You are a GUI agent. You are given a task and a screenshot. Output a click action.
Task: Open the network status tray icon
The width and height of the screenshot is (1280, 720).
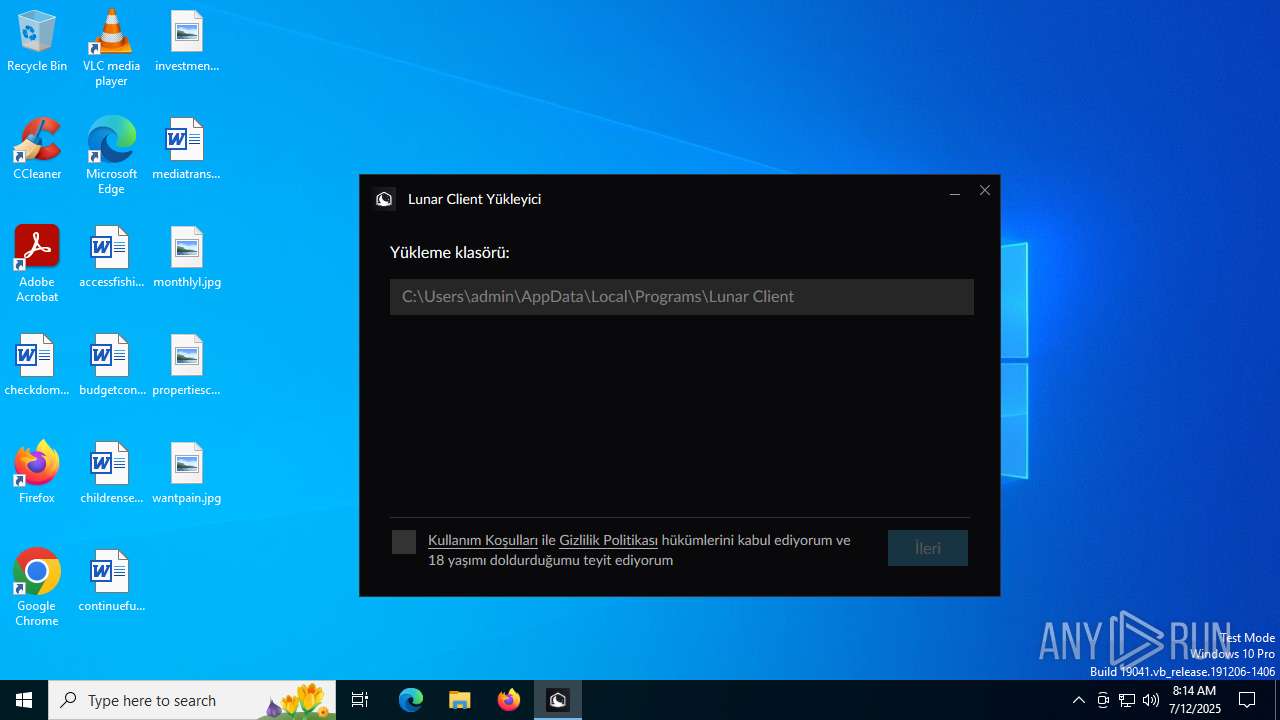pyautogui.click(x=1127, y=700)
